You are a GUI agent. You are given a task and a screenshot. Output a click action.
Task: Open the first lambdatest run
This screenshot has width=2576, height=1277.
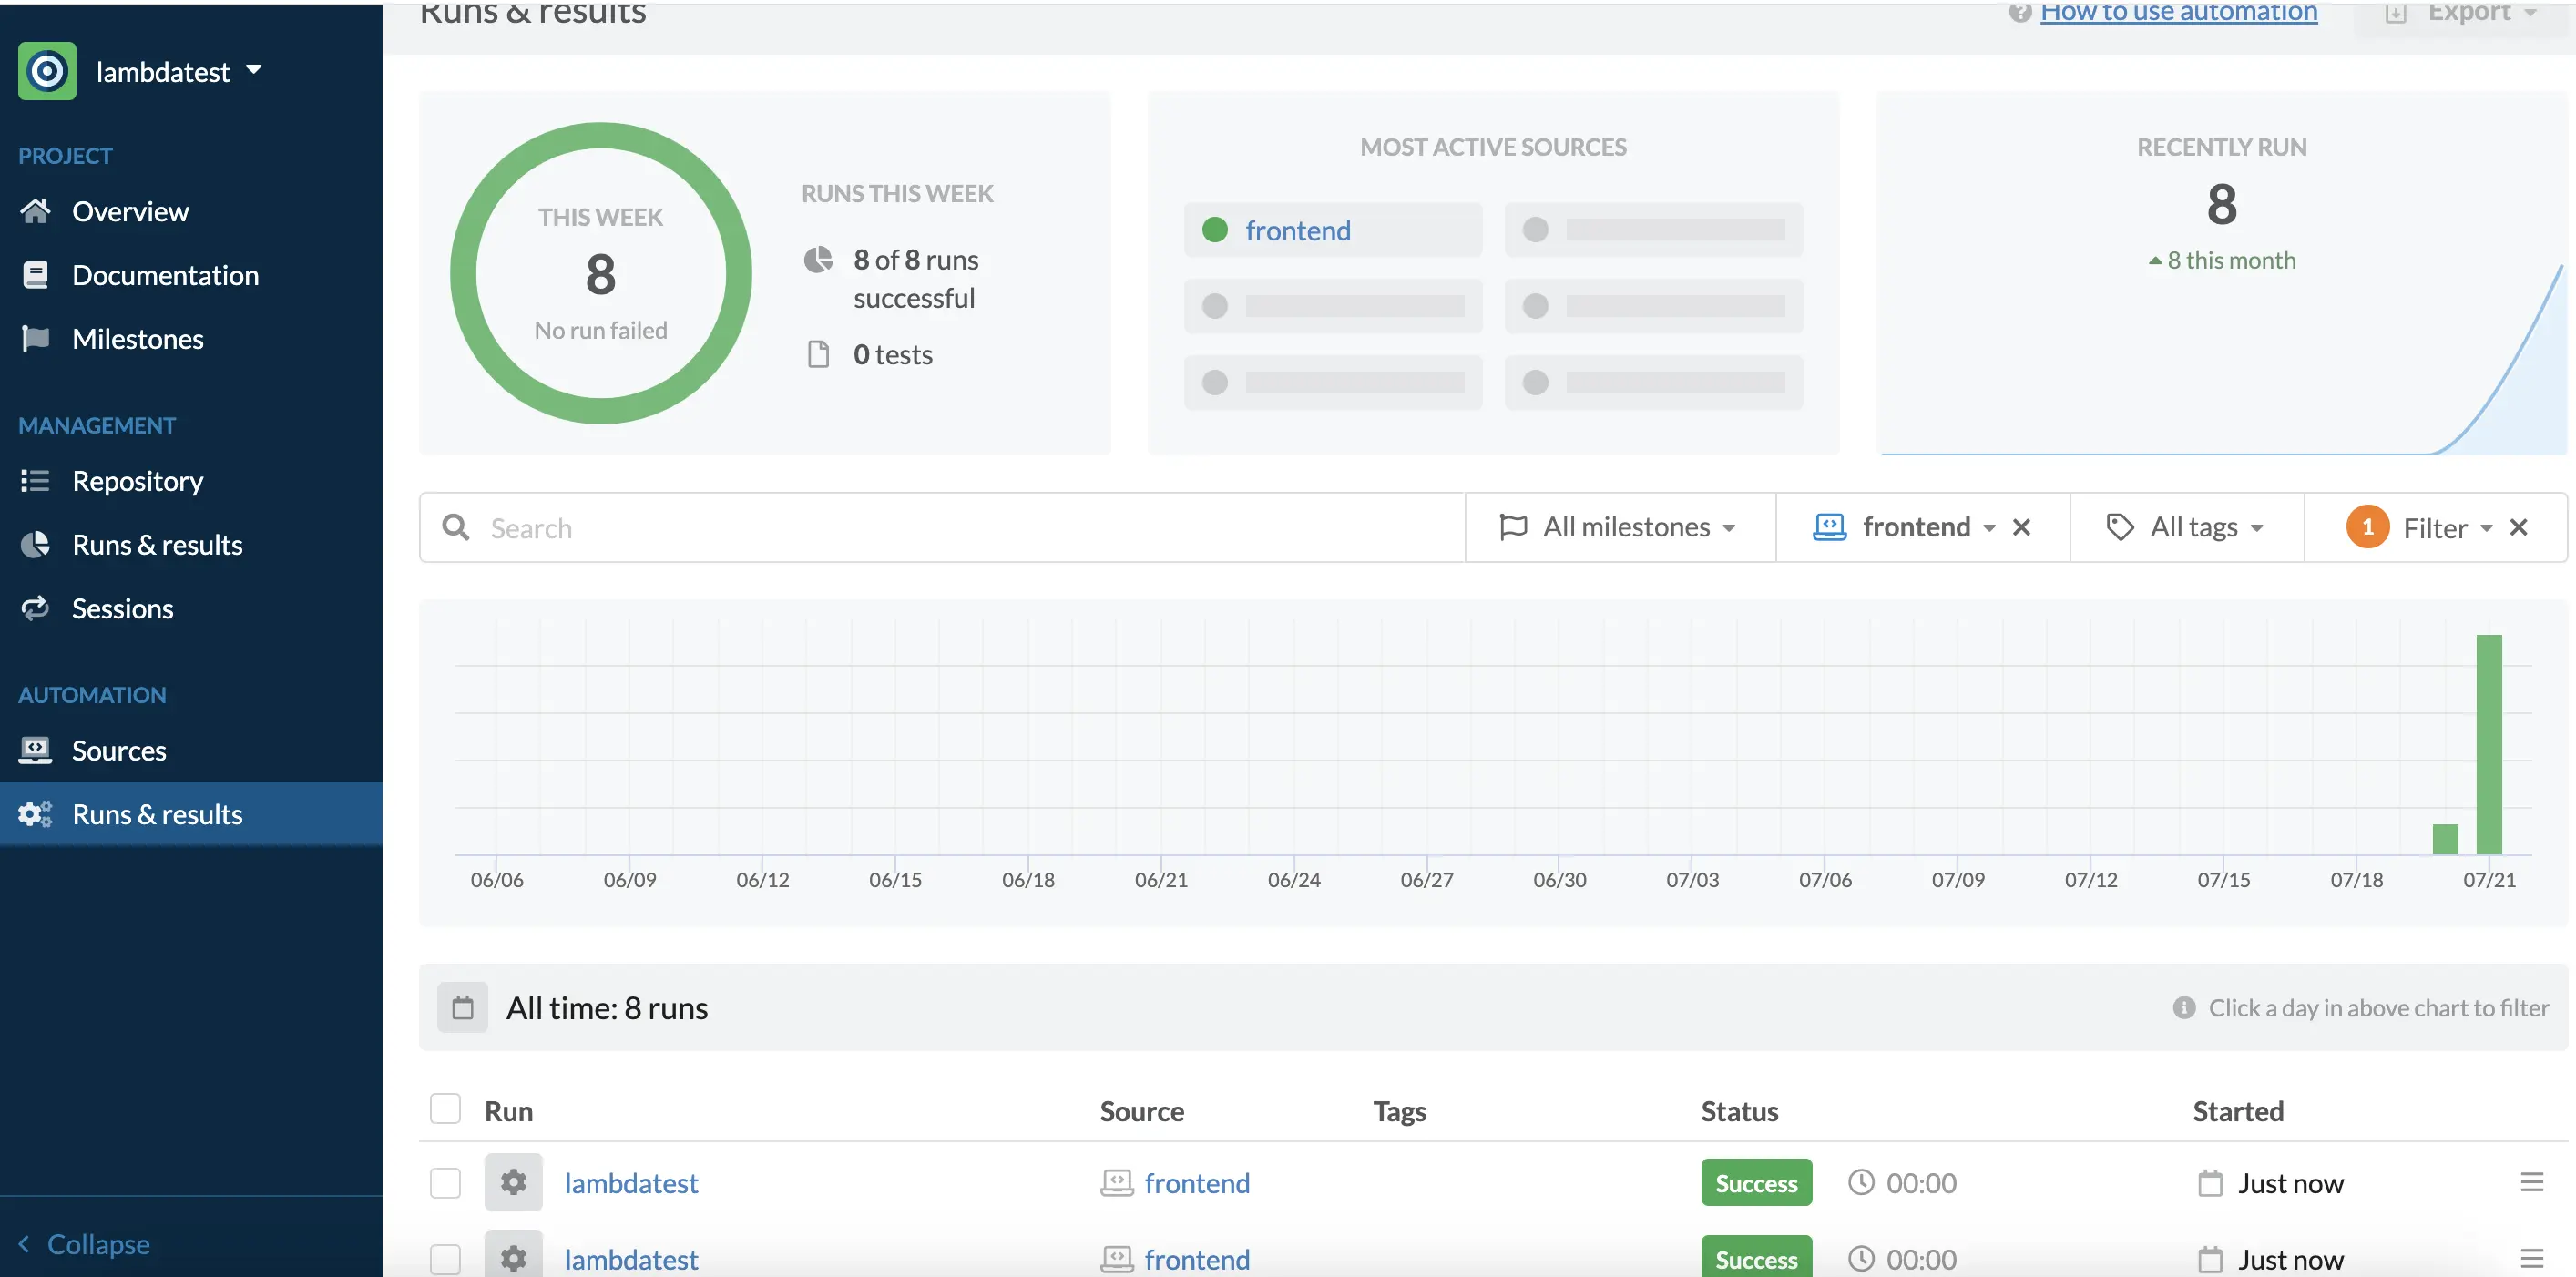click(631, 1182)
